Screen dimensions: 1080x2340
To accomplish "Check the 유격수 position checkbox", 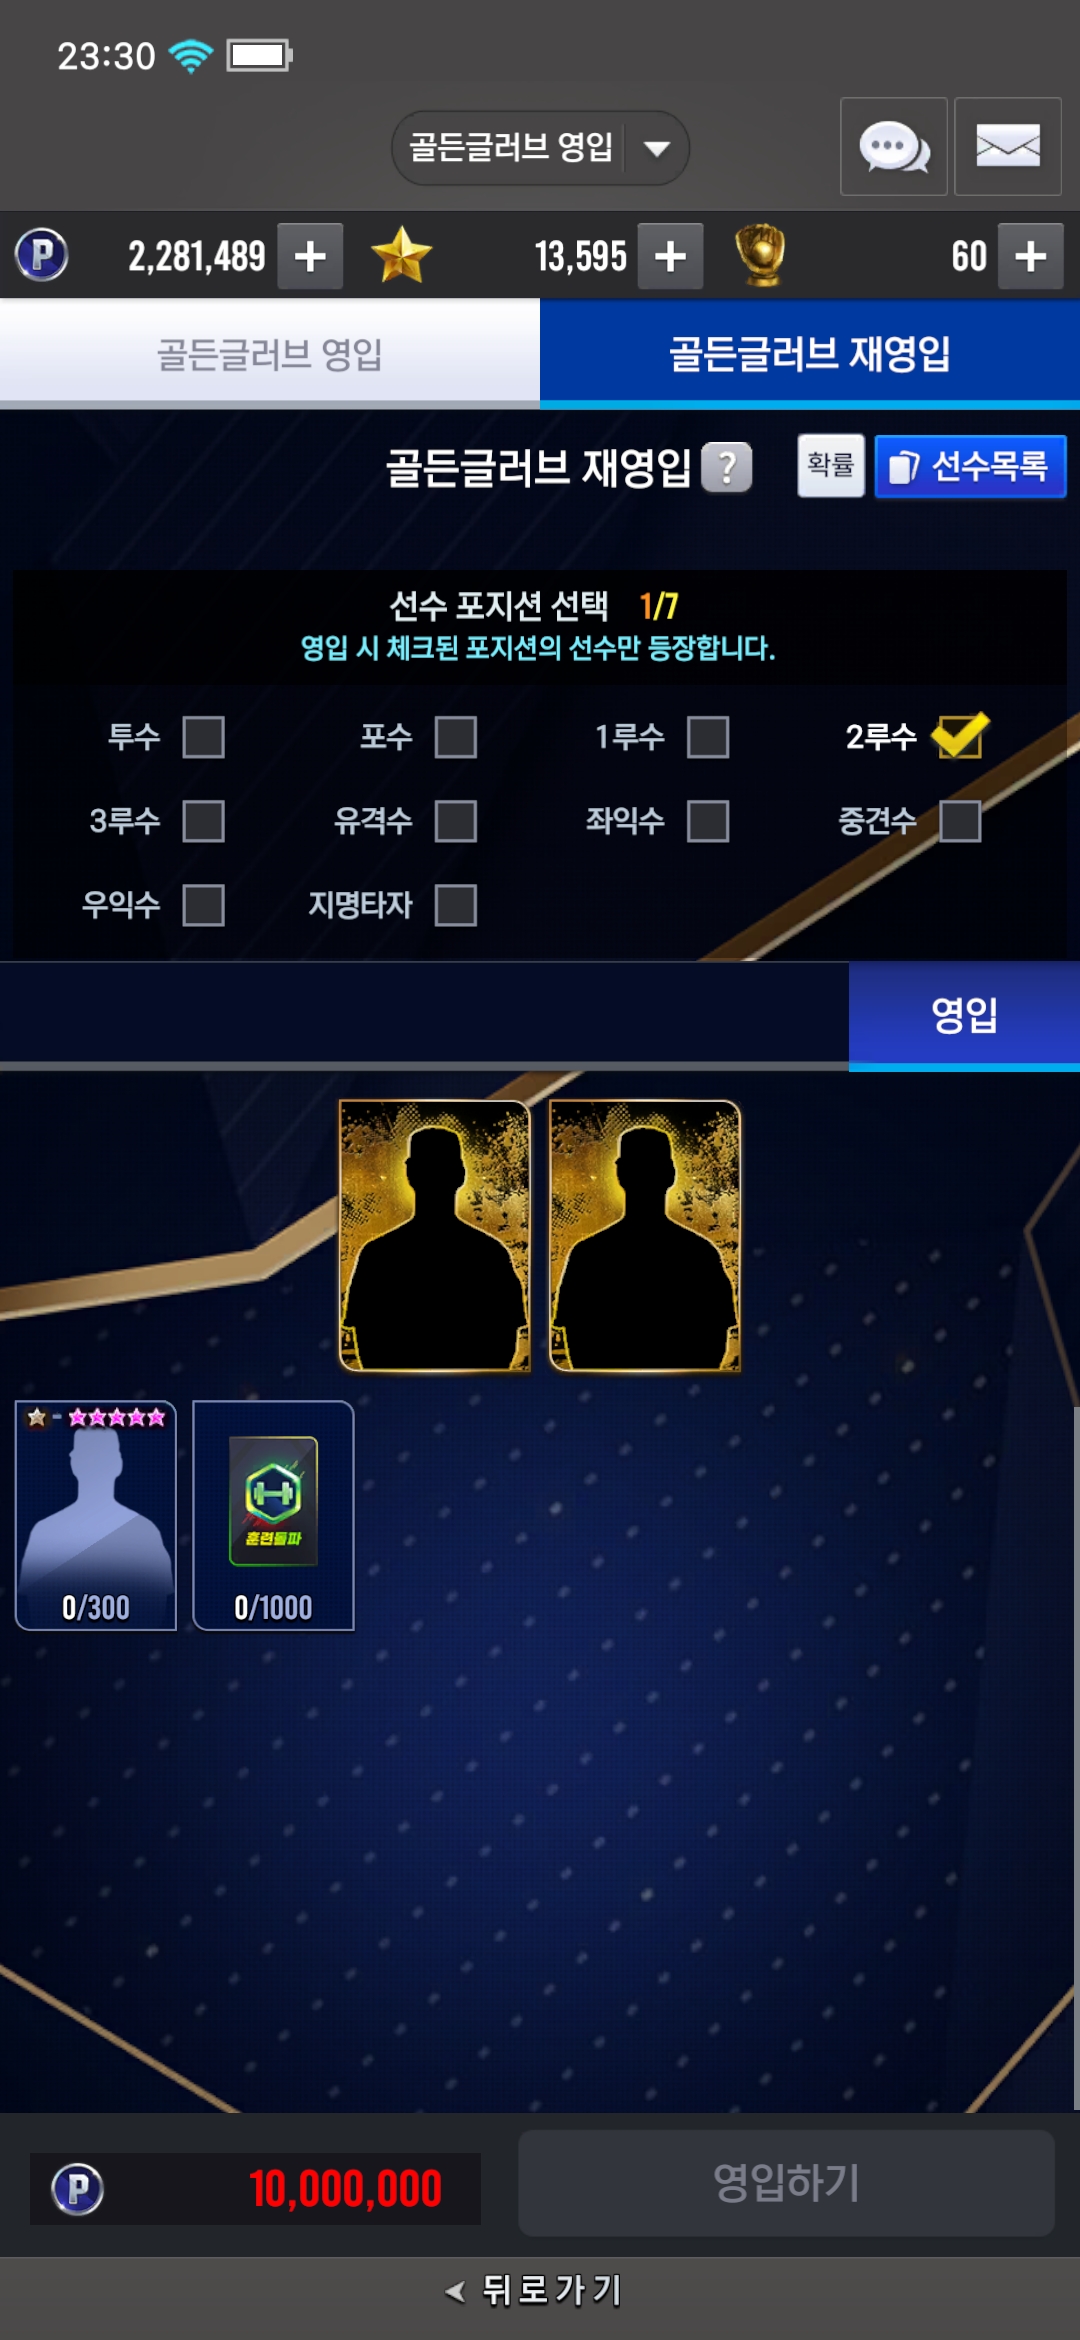I will click(x=456, y=821).
